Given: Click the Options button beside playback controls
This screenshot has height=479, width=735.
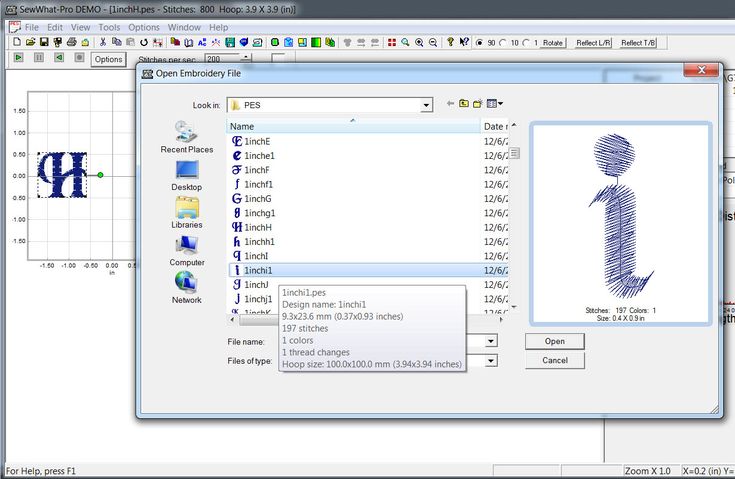Looking at the screenshot, I should coord(108,59).
